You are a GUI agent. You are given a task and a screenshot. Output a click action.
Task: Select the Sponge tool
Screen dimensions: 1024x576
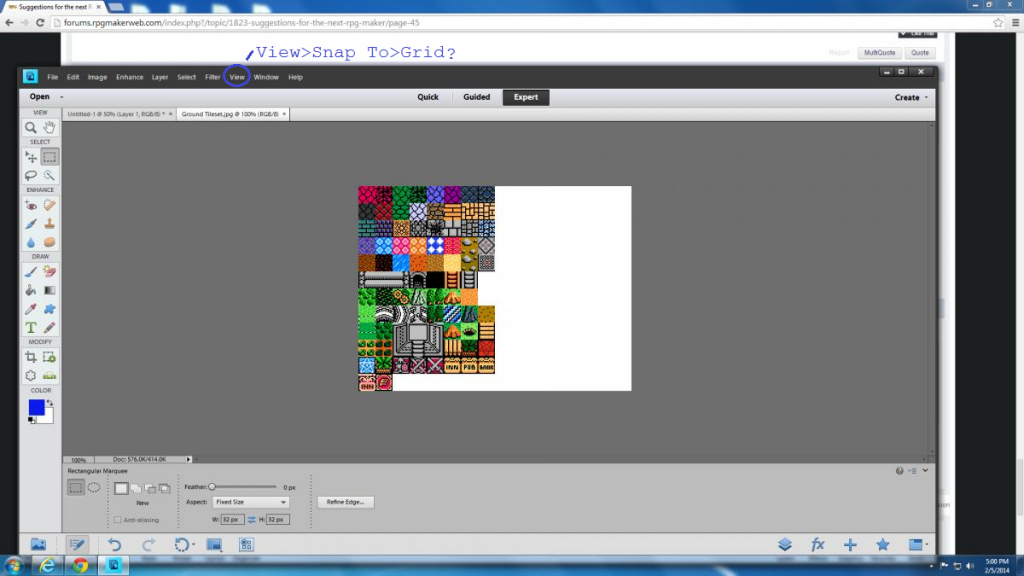pos(50,242)
